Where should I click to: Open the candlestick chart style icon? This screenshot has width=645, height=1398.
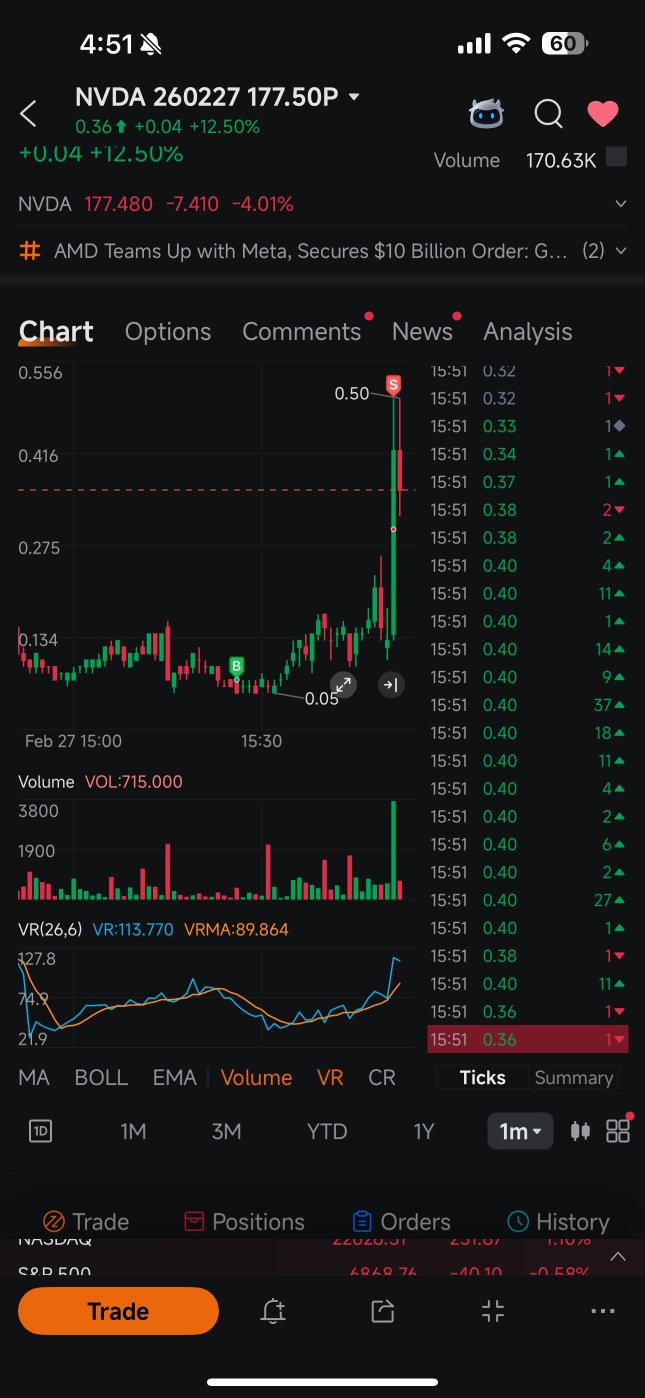click(x=579, y=1131)
